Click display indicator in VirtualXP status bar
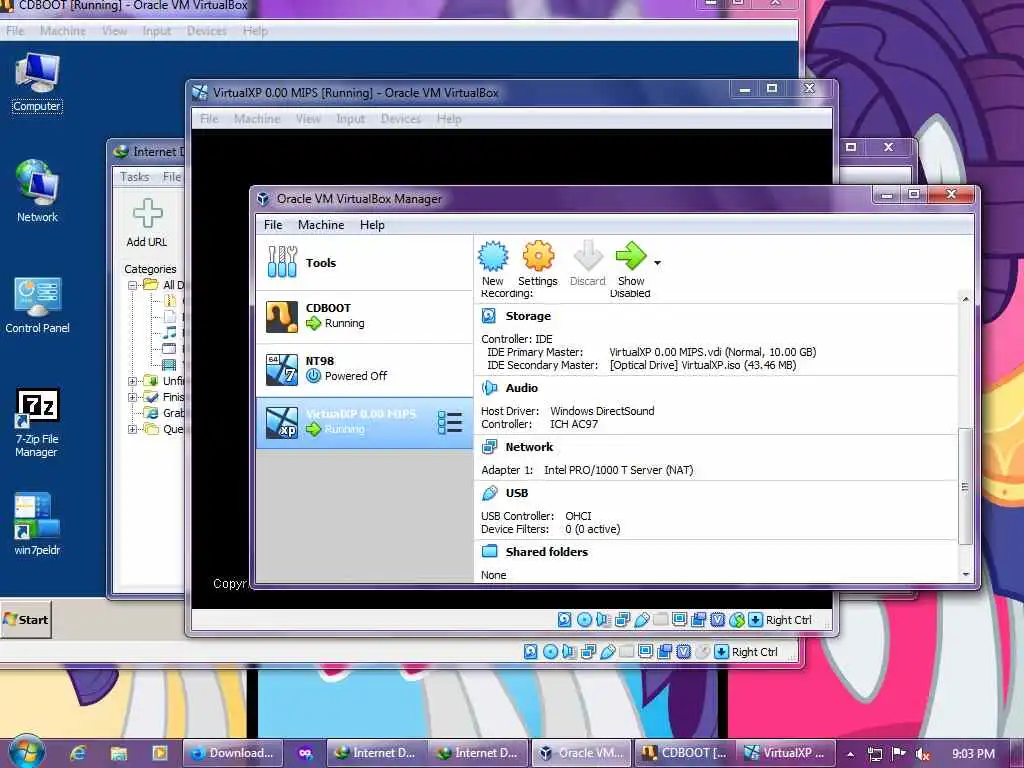Viewport: 1024px width, 768px height. coord(679,618)
